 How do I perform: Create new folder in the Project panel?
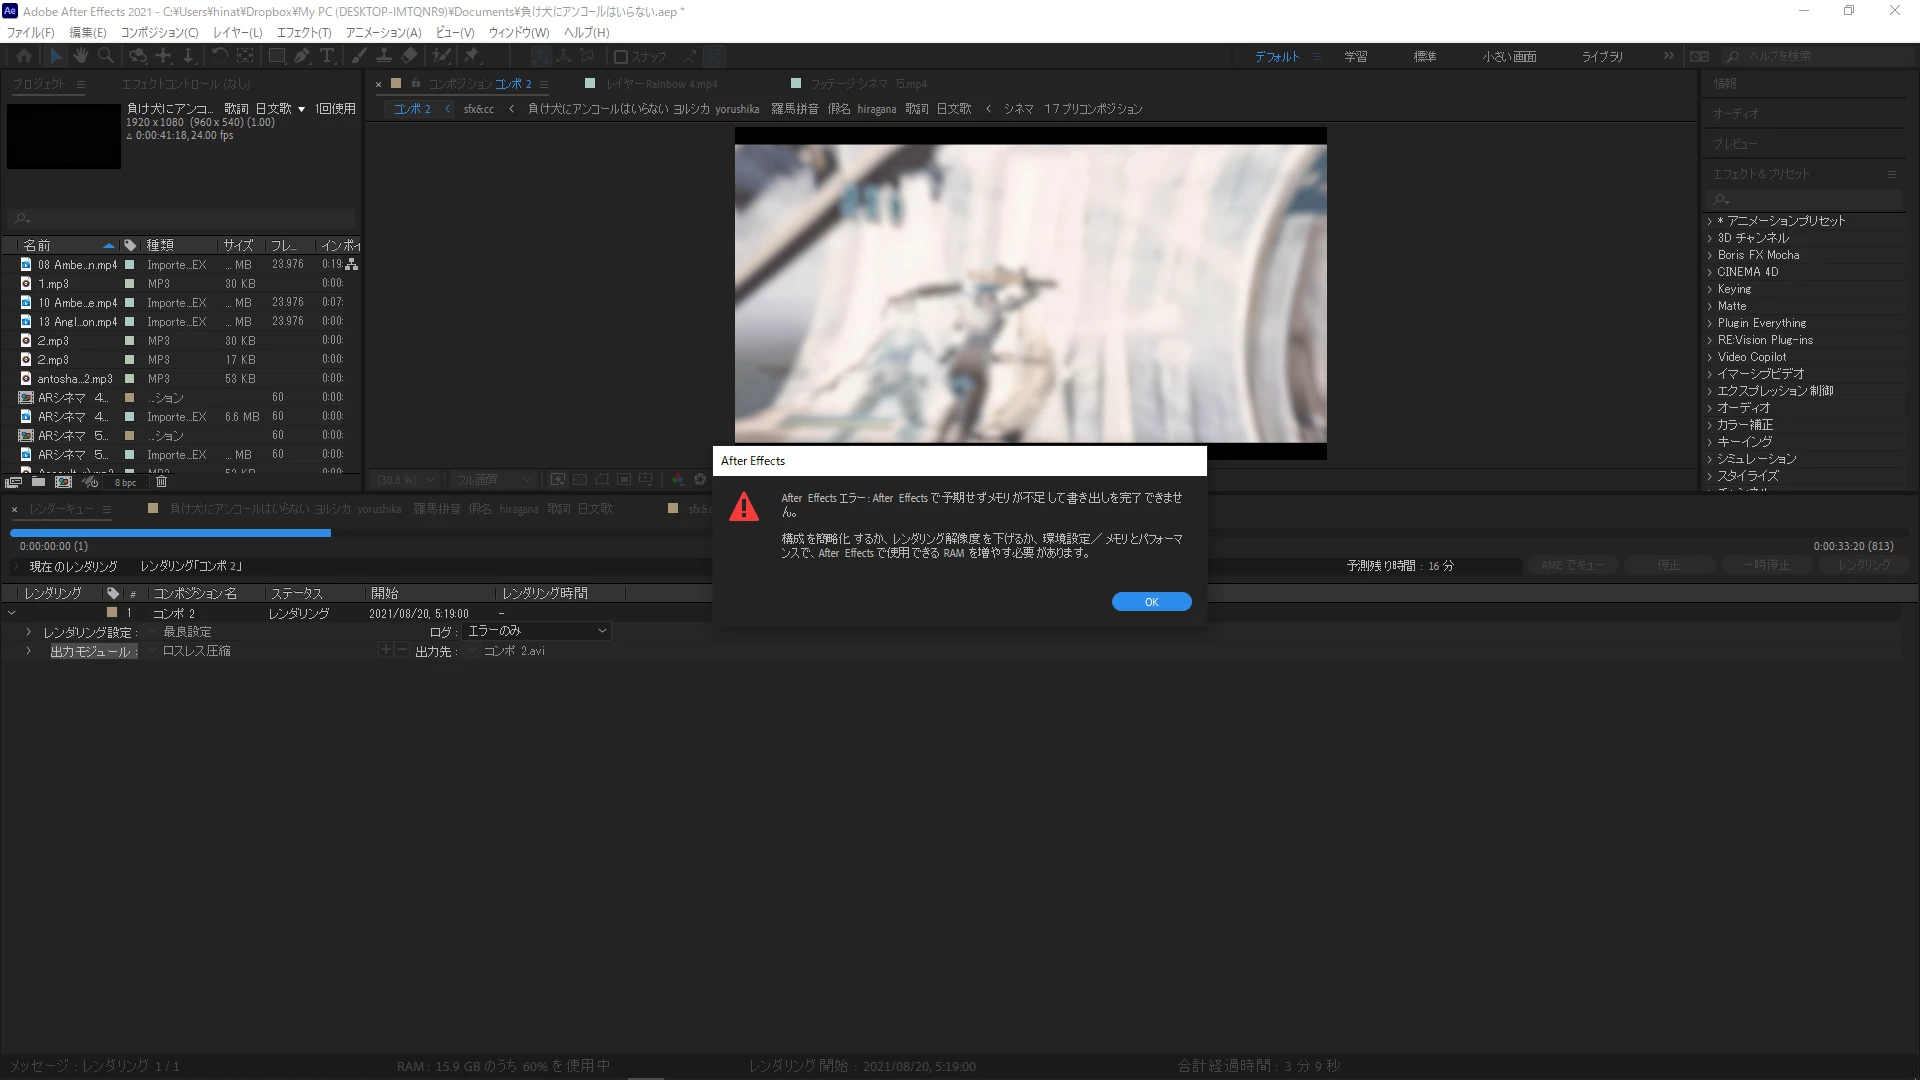pos(38,482)
